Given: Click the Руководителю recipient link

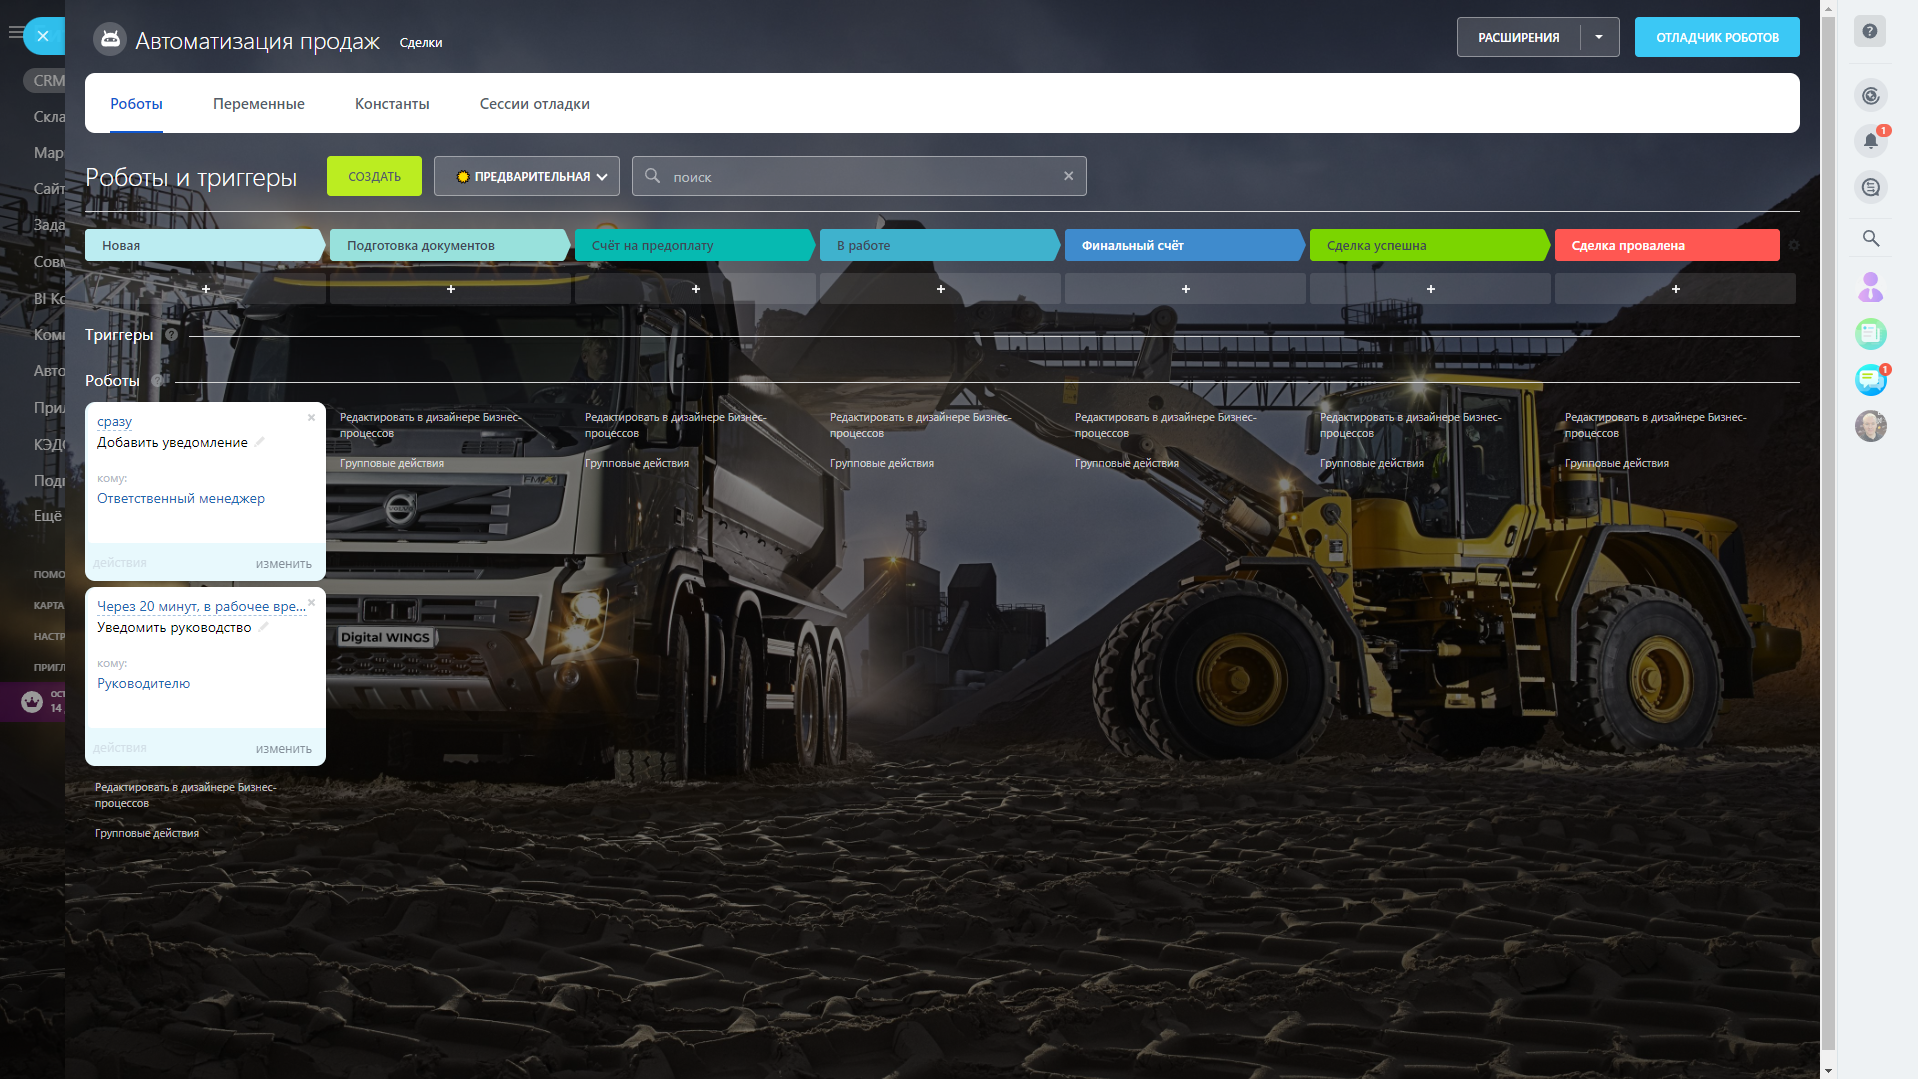Looking at the screenshot, I should click(143, 683).
